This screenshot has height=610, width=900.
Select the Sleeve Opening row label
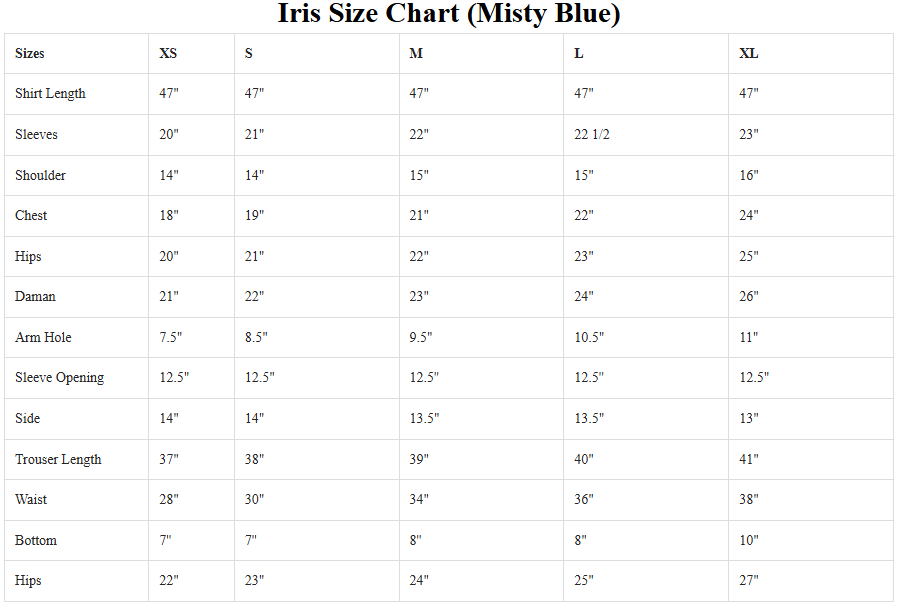(x=59, y=378)
